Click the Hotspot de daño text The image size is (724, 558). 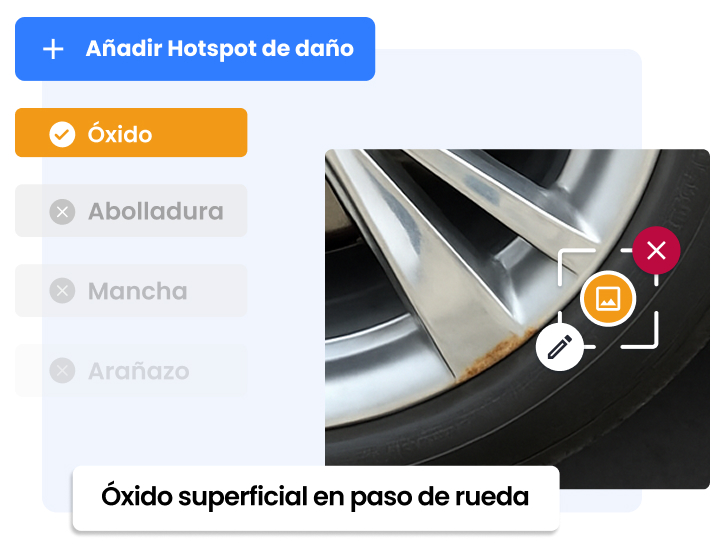point(260,49)
